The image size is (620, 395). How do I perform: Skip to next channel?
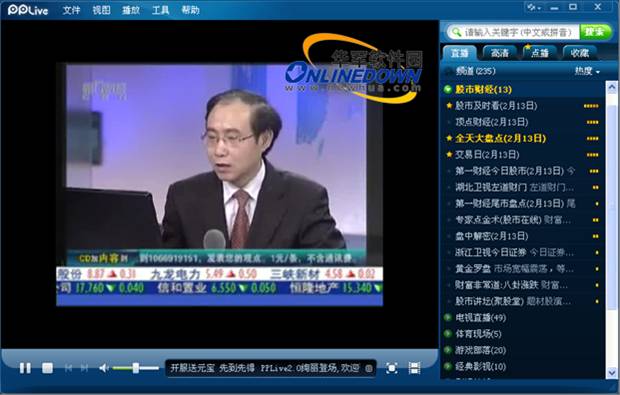point(84,369)
